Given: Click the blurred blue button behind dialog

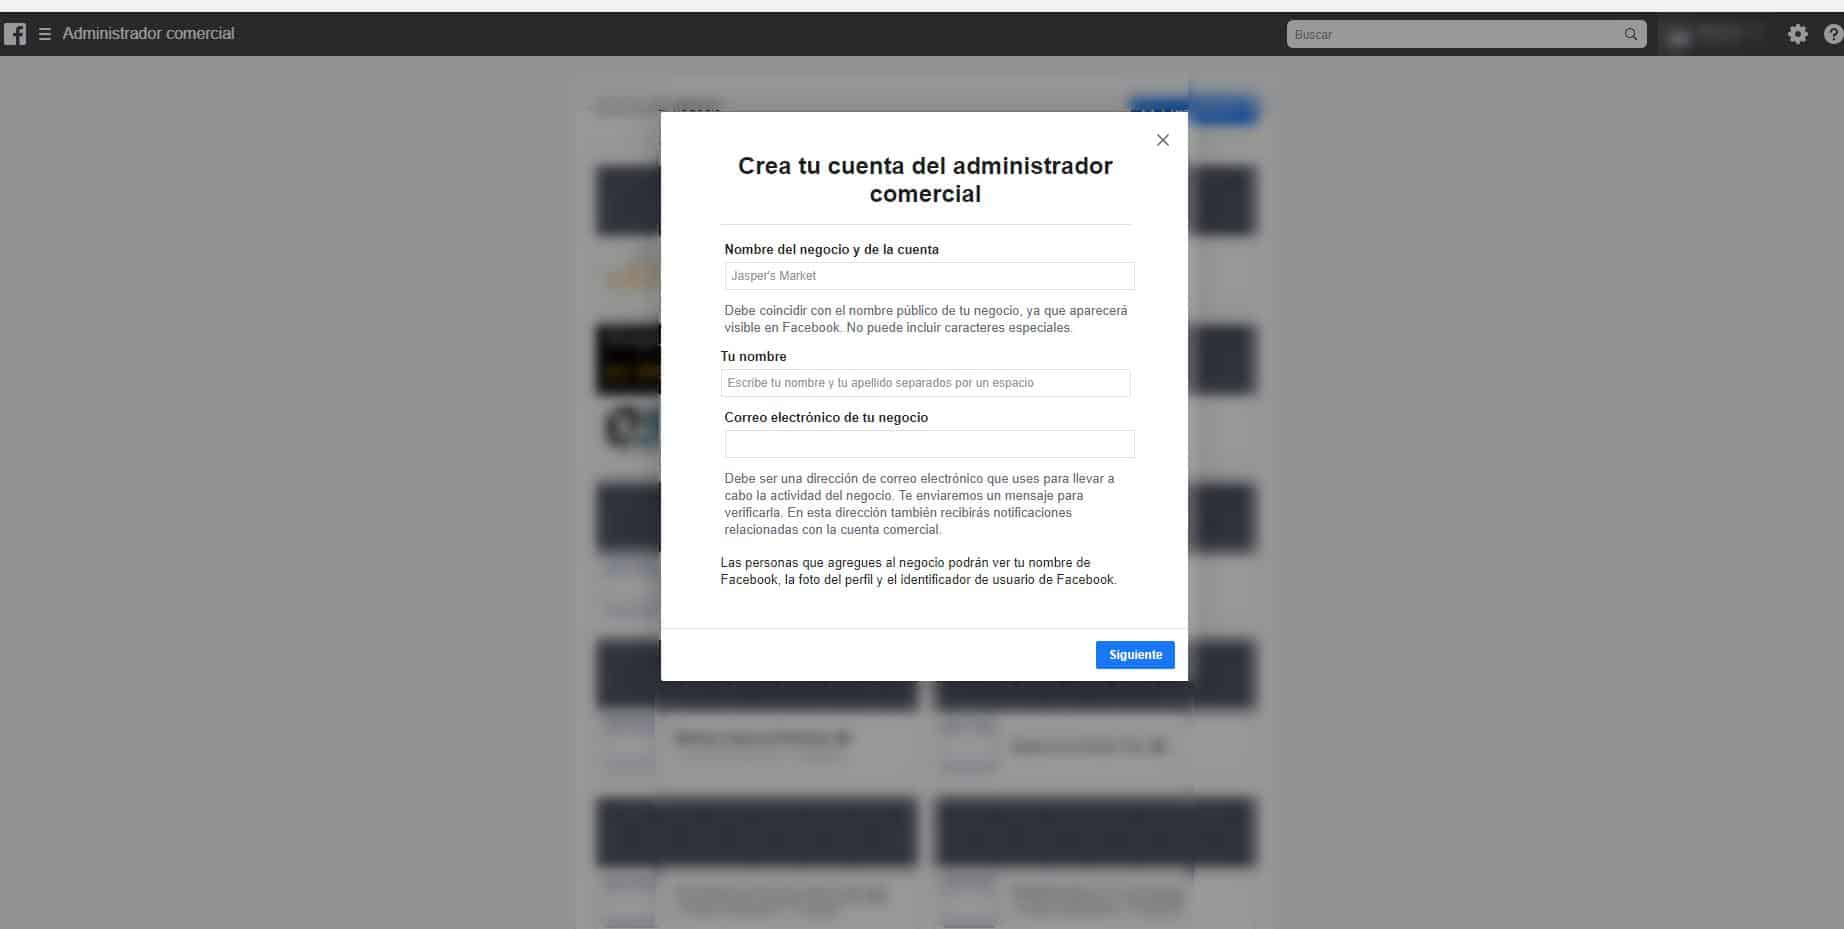Looking at the screenshot, I should (1224, 110).
